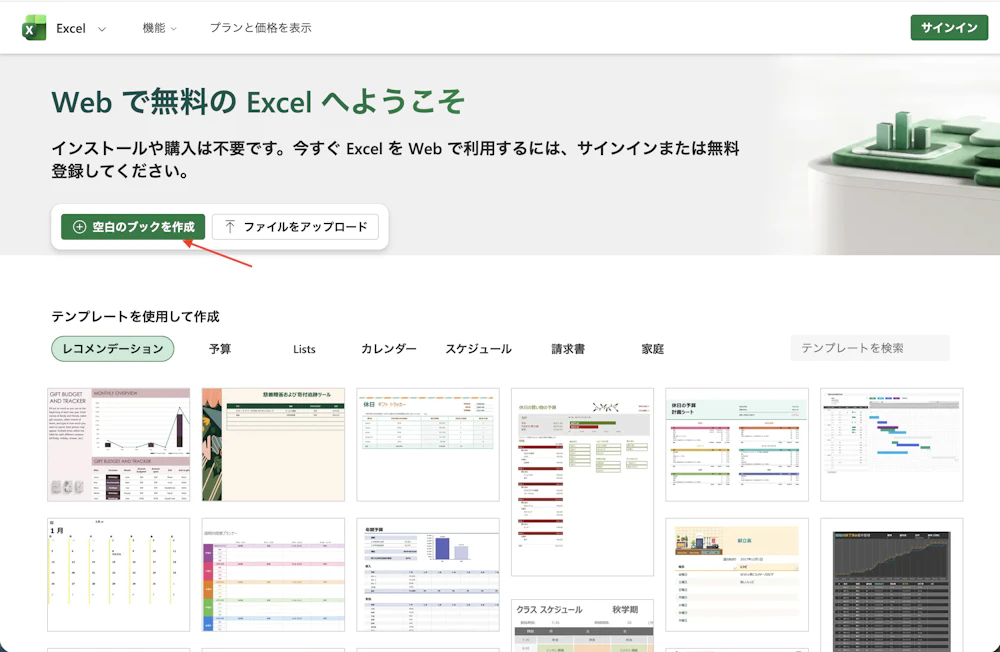Select the 家庭 template tab
This screenshot has height=652, width=1000.
coord(652,349)
